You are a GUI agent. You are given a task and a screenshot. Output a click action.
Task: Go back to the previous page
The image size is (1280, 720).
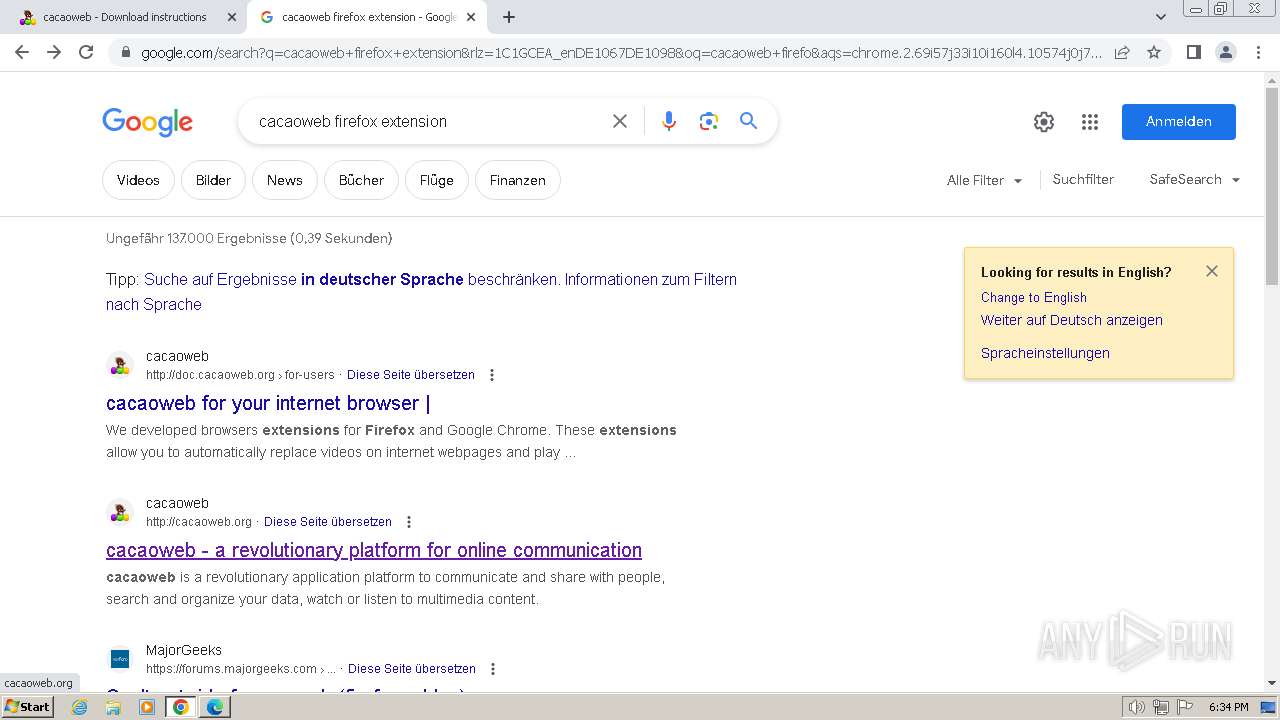tap(22, 52)
